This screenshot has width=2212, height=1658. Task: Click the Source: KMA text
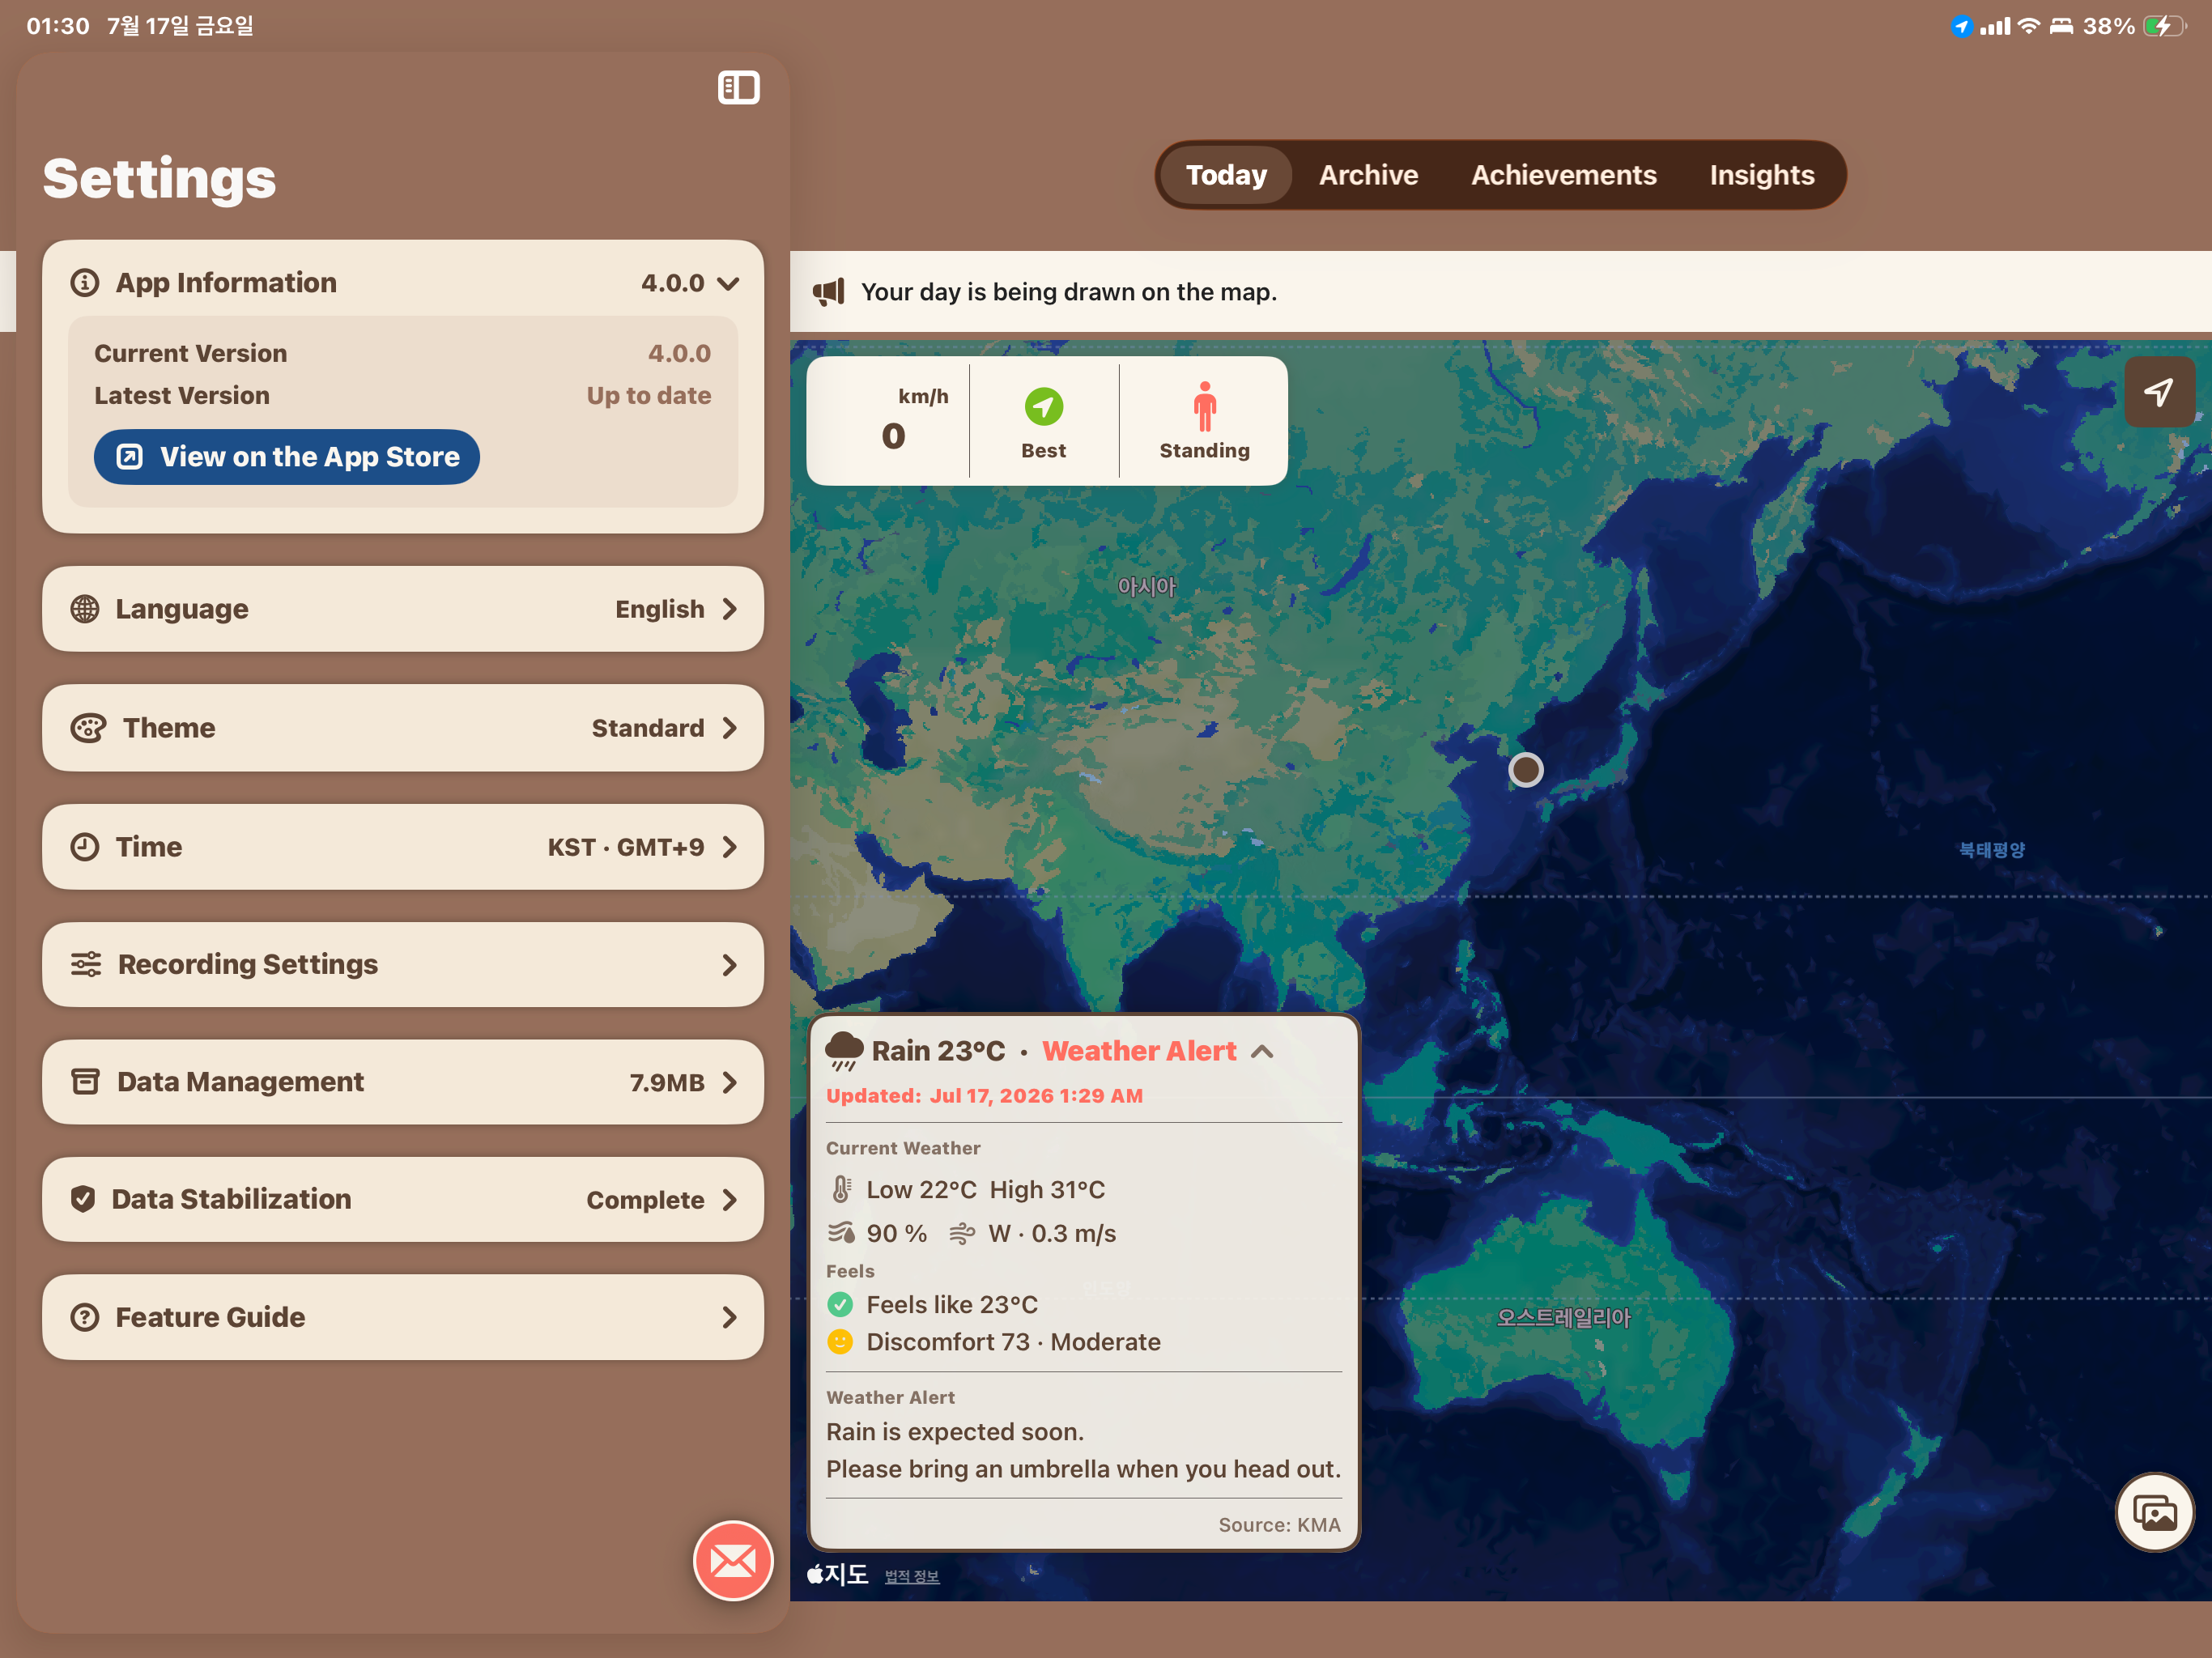tap(1279, 1525)
